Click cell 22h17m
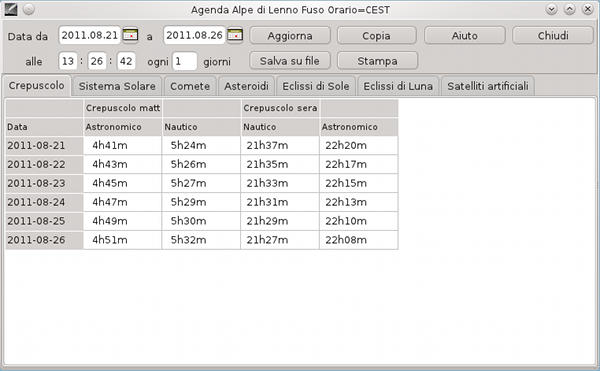 click(359, 164)
